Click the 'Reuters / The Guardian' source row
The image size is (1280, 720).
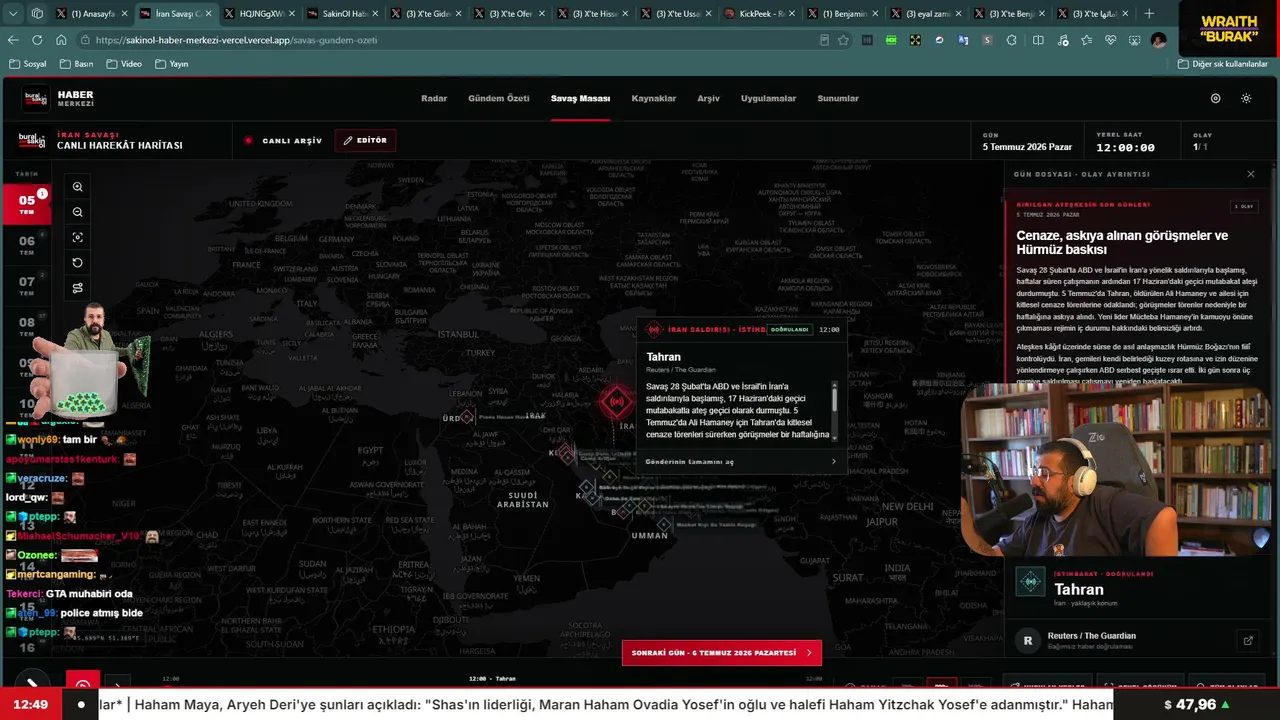click(1136, 640)
